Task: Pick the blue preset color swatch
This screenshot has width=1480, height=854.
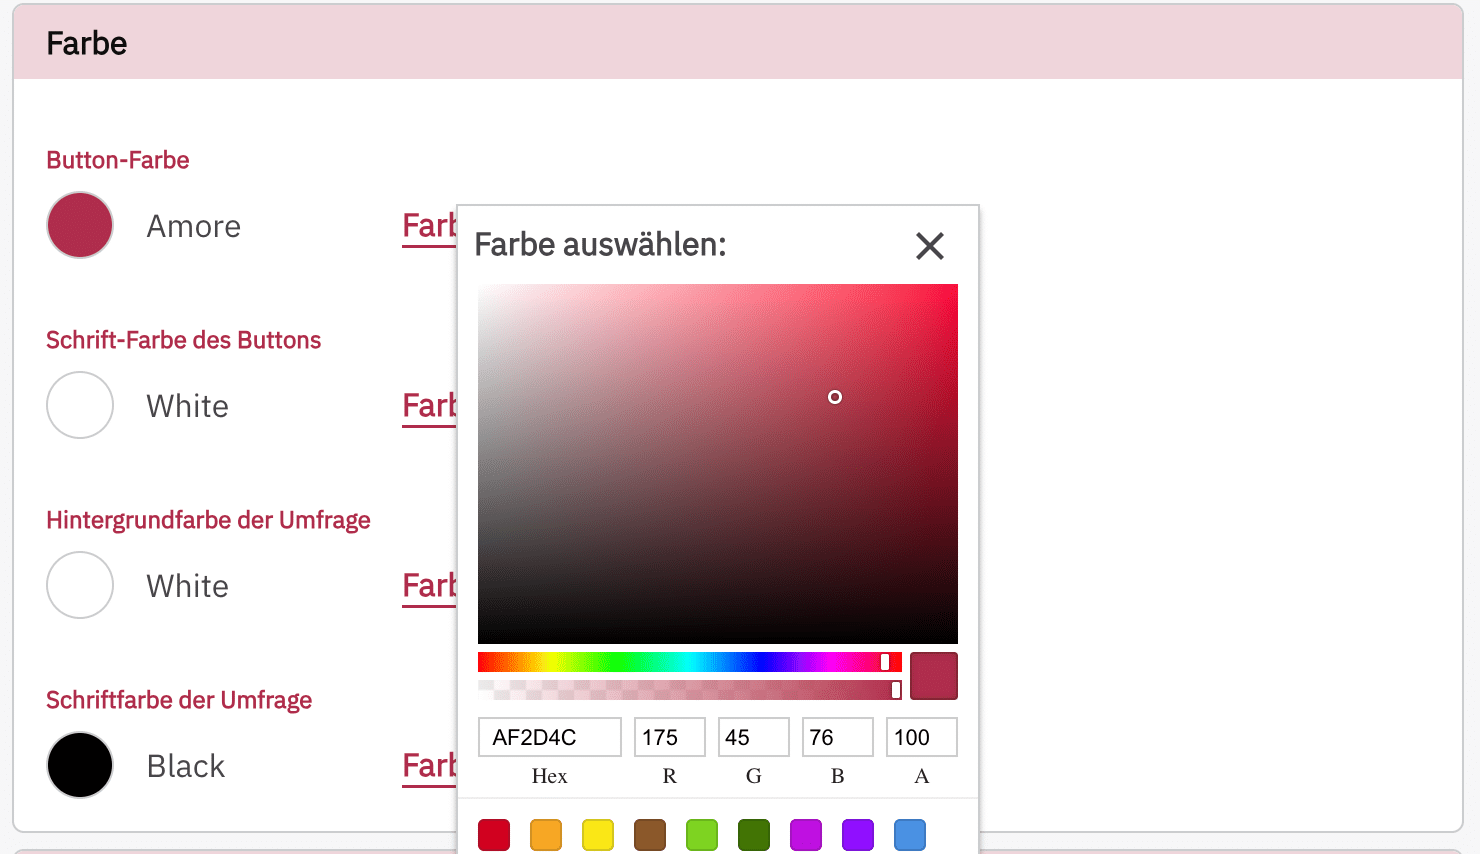Action: pyautogui.click(x=910, y=834)
